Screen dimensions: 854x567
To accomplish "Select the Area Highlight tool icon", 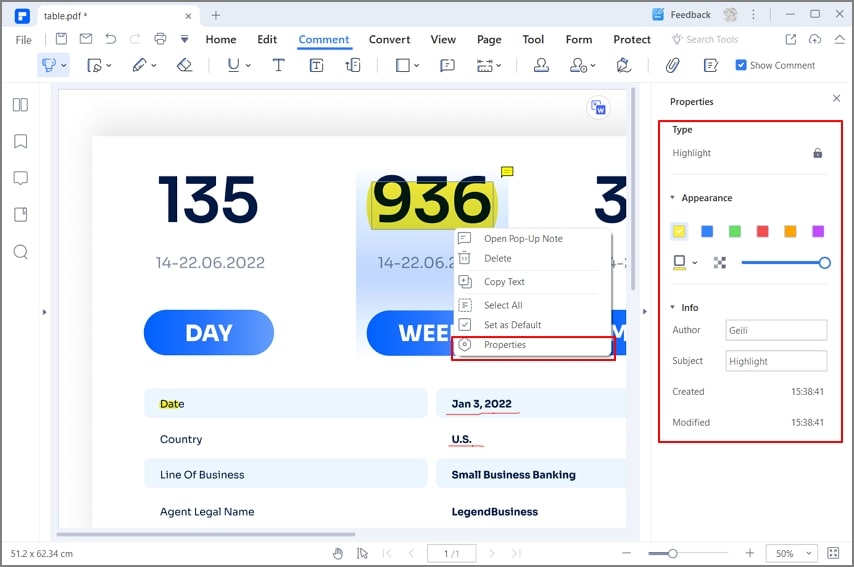I will [x=94, y=66].
